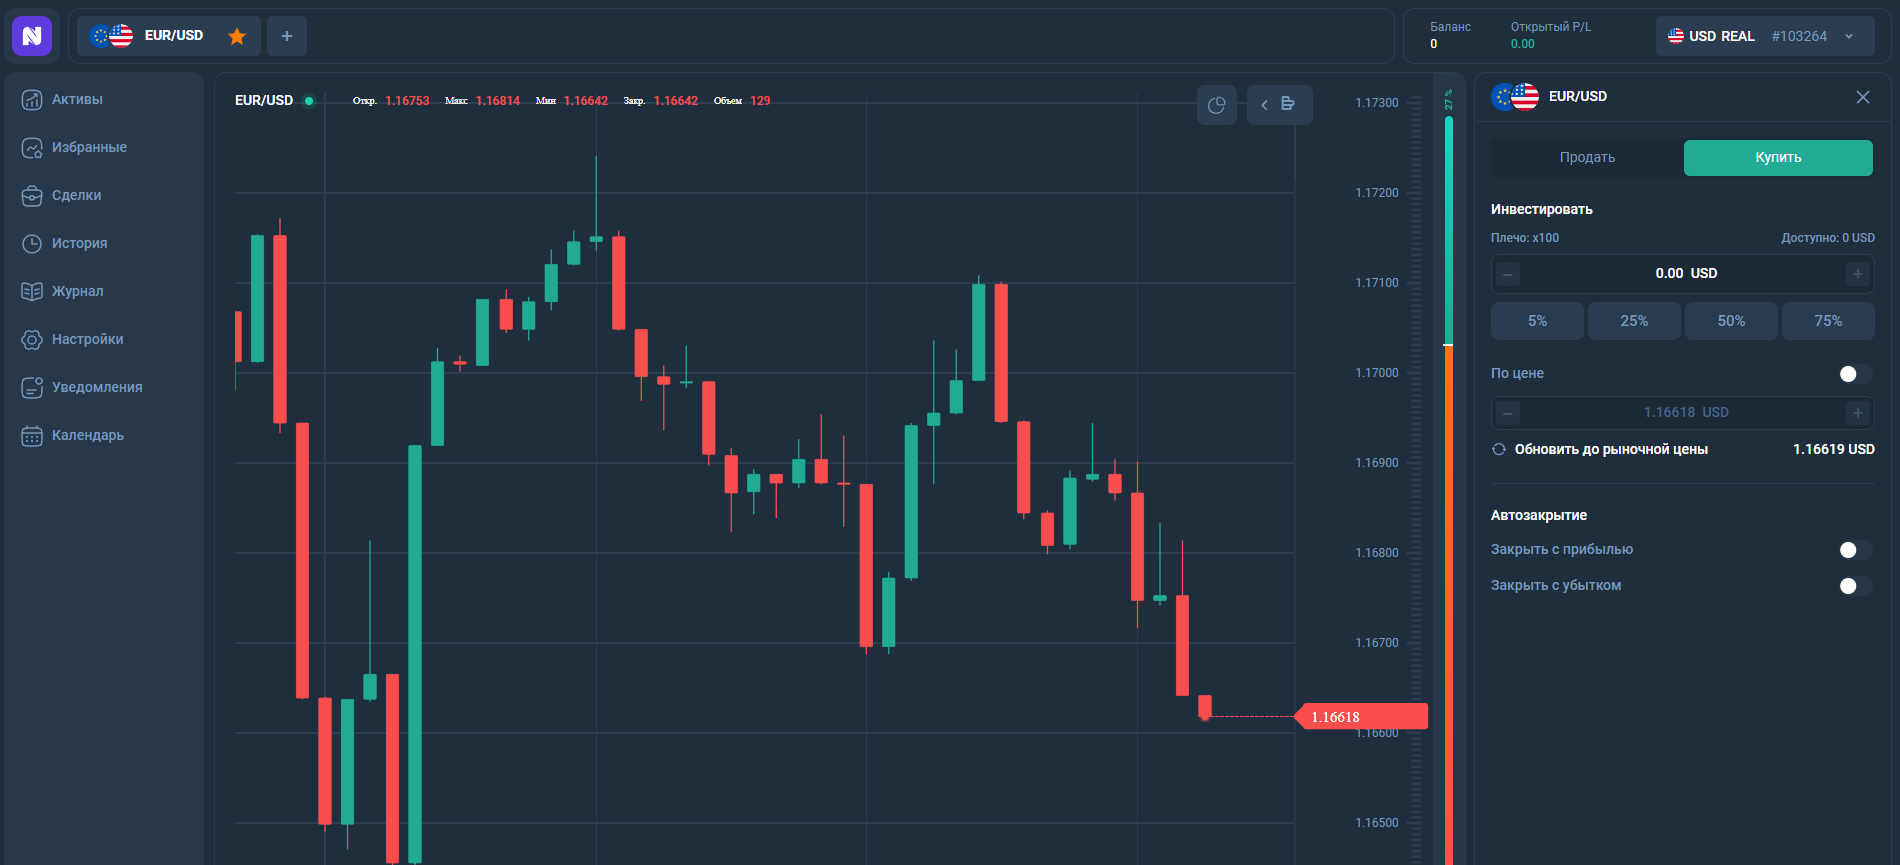Click the 25% investment button

(1634, 321)
